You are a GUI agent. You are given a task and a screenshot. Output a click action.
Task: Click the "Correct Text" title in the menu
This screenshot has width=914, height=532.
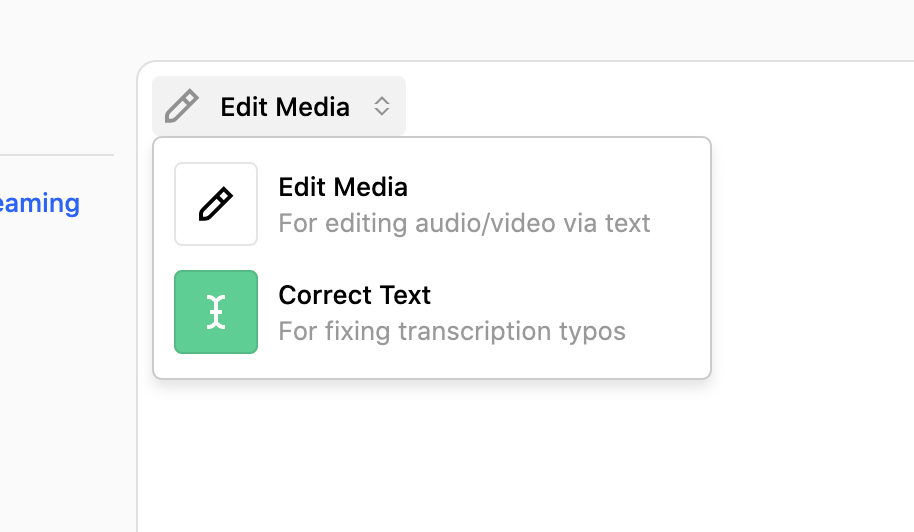354,295
